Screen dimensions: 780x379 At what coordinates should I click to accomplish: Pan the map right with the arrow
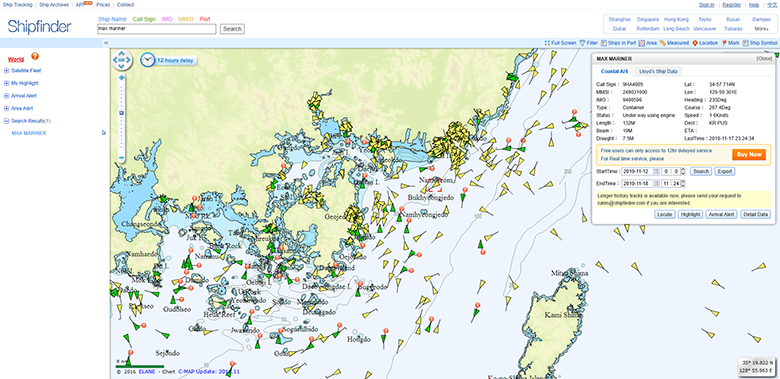tap(129, 60)
